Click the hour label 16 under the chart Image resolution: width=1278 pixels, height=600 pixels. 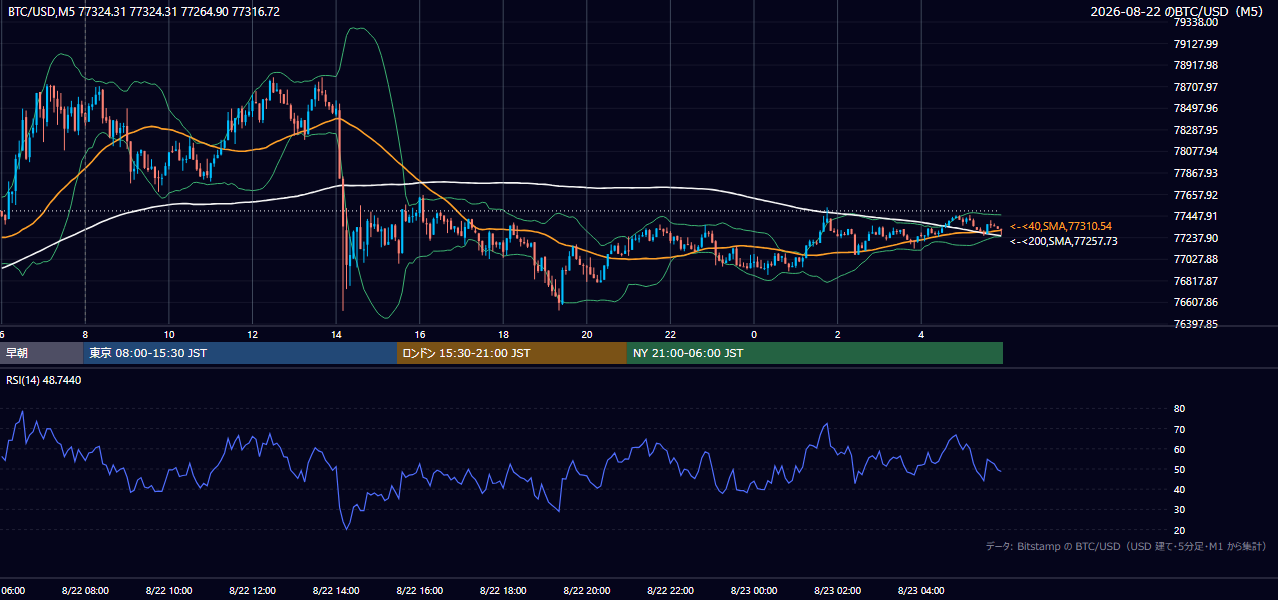pos(420,334)
